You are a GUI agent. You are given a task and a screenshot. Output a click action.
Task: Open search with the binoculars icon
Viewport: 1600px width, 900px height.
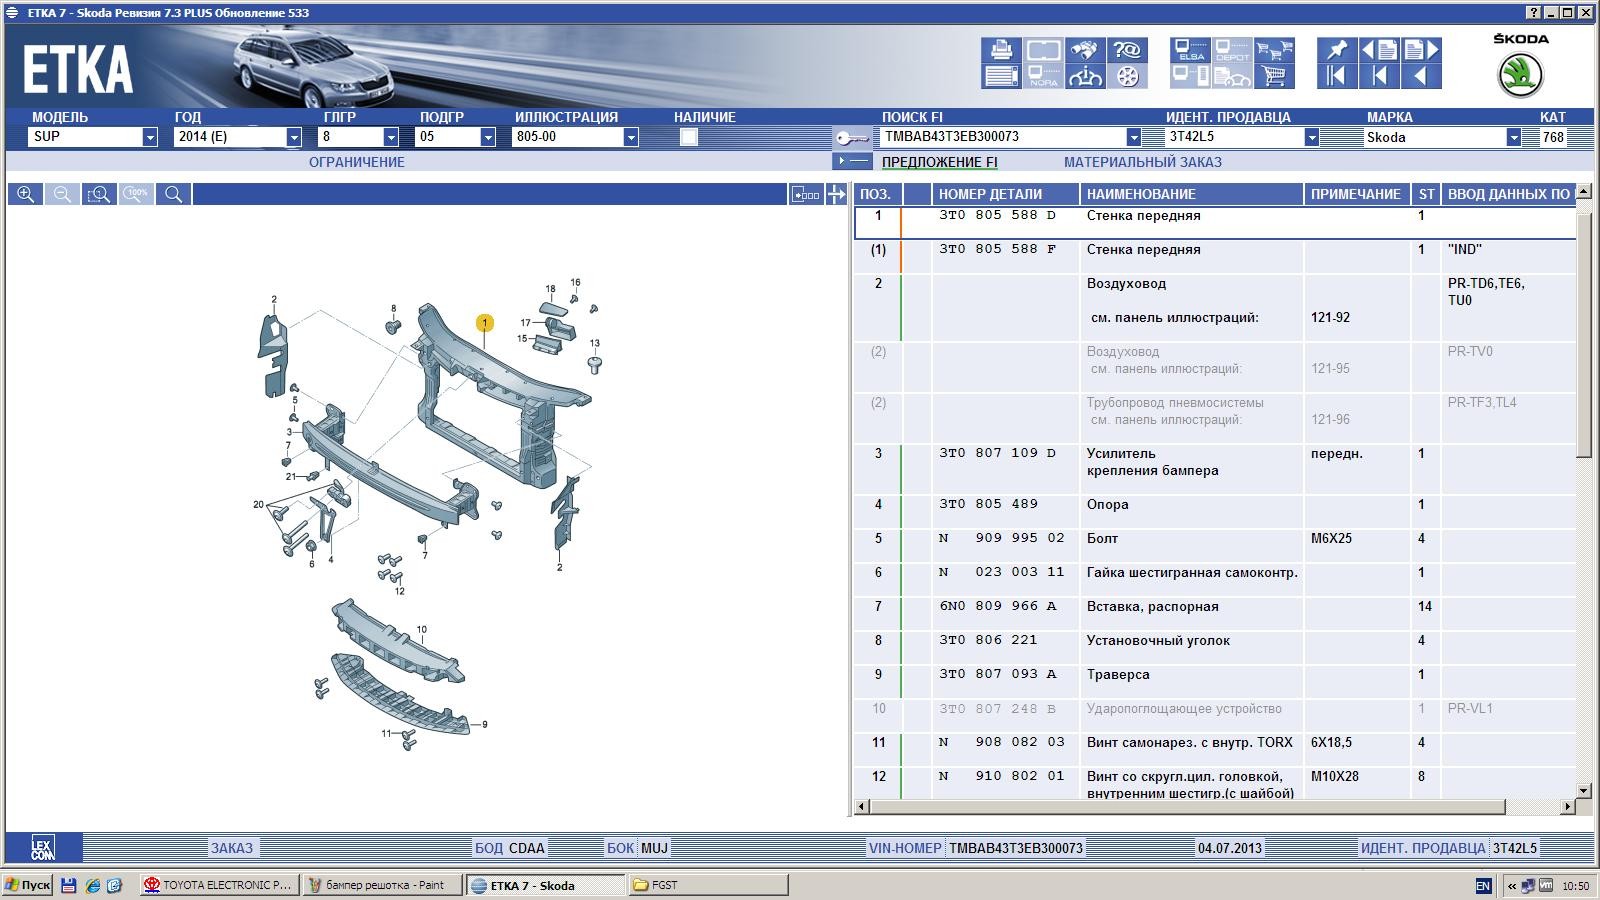(x=1086, y=50)
